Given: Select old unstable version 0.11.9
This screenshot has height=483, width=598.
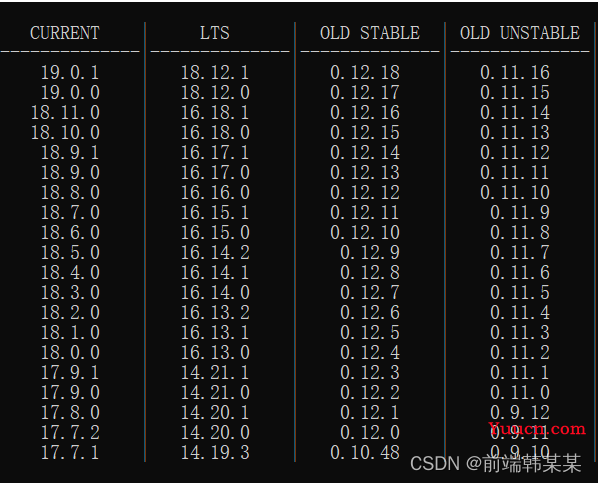Looking at the screenshot, I should click(520, 213).
